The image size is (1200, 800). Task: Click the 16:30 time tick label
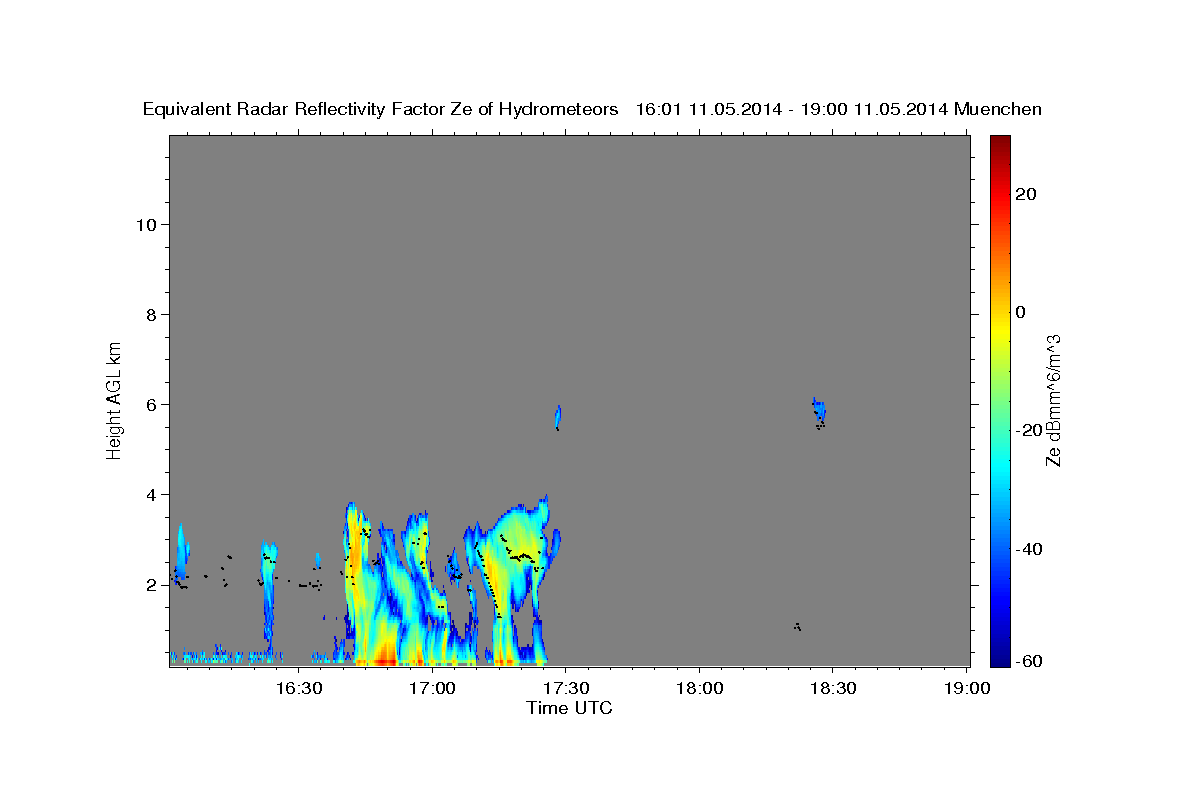(298, 688)
